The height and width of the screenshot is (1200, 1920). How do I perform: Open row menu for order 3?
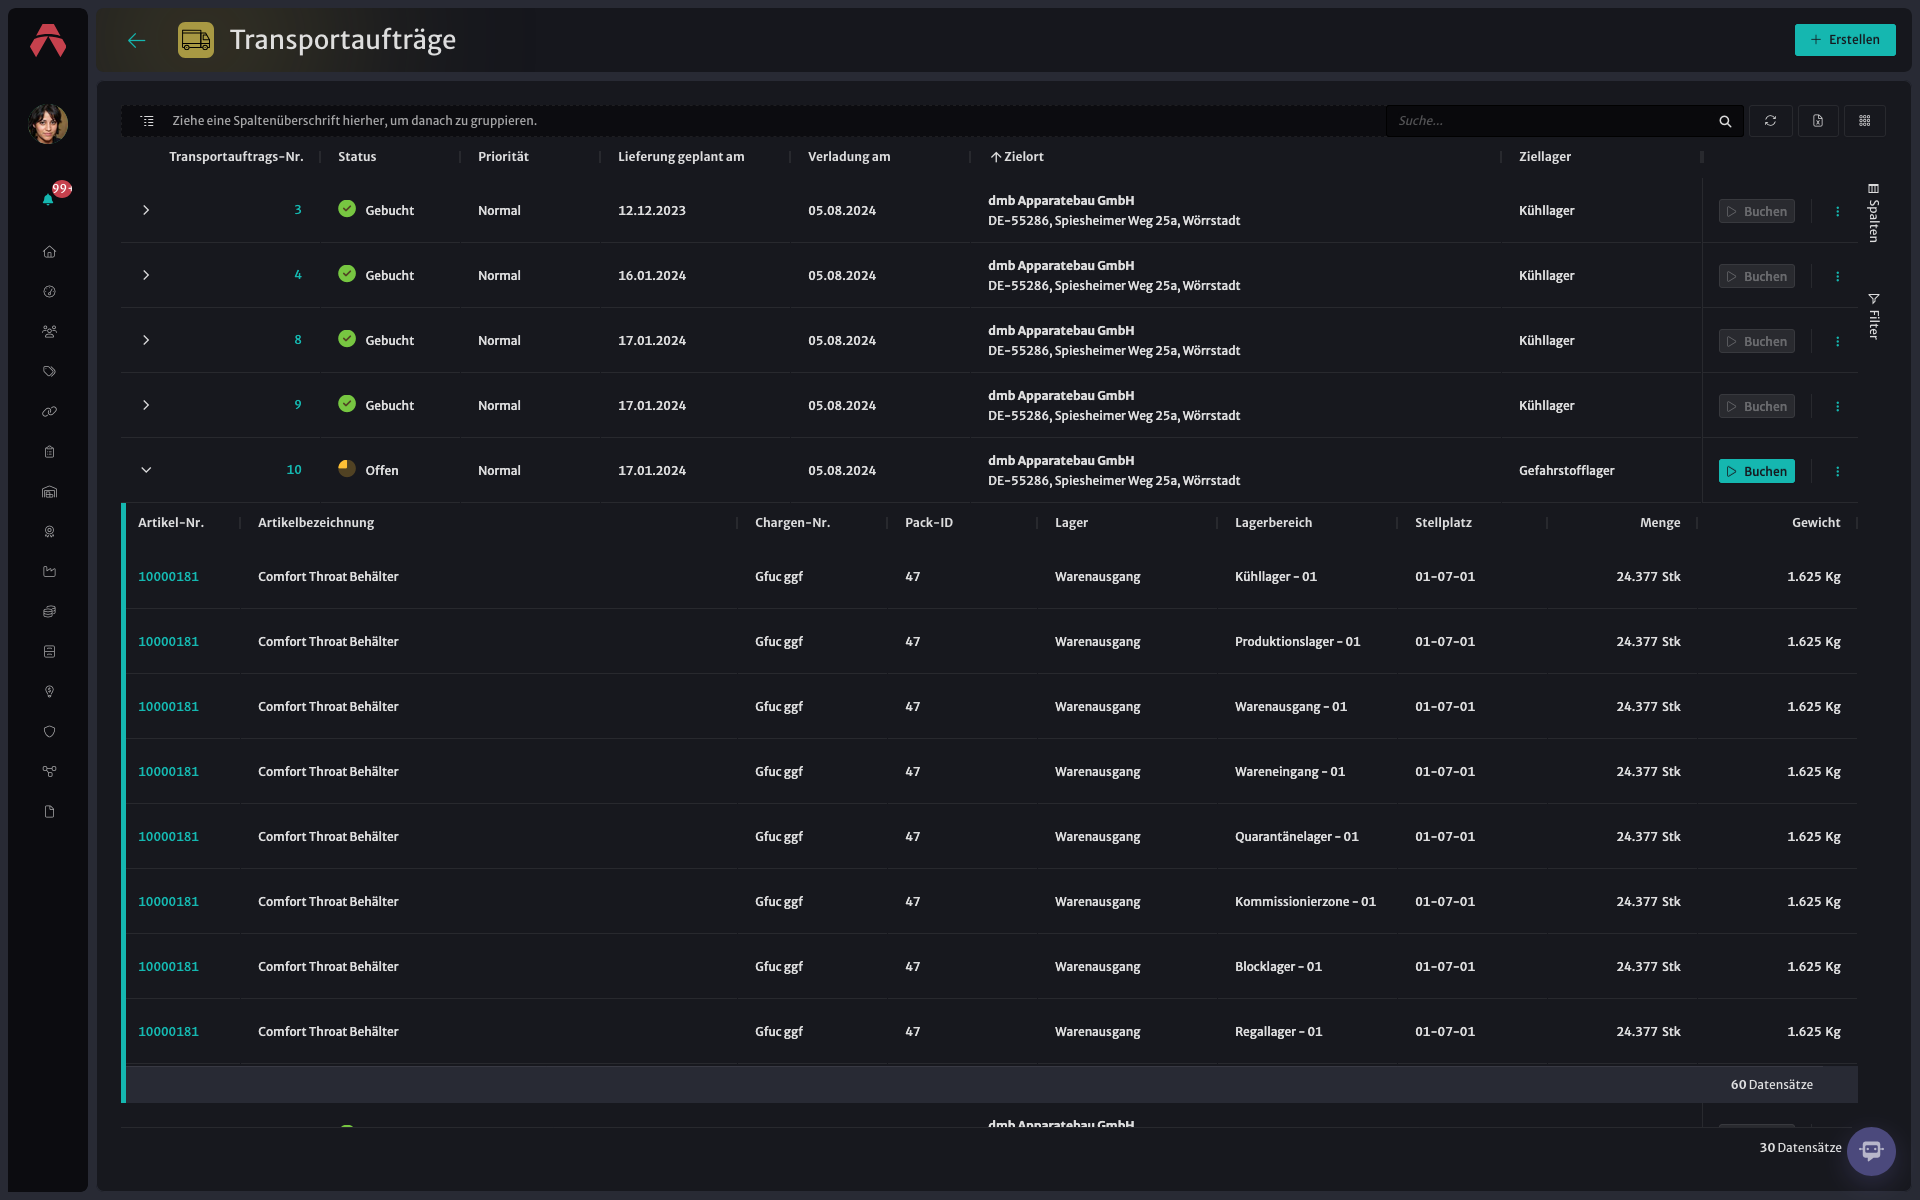coord(1837,211)
